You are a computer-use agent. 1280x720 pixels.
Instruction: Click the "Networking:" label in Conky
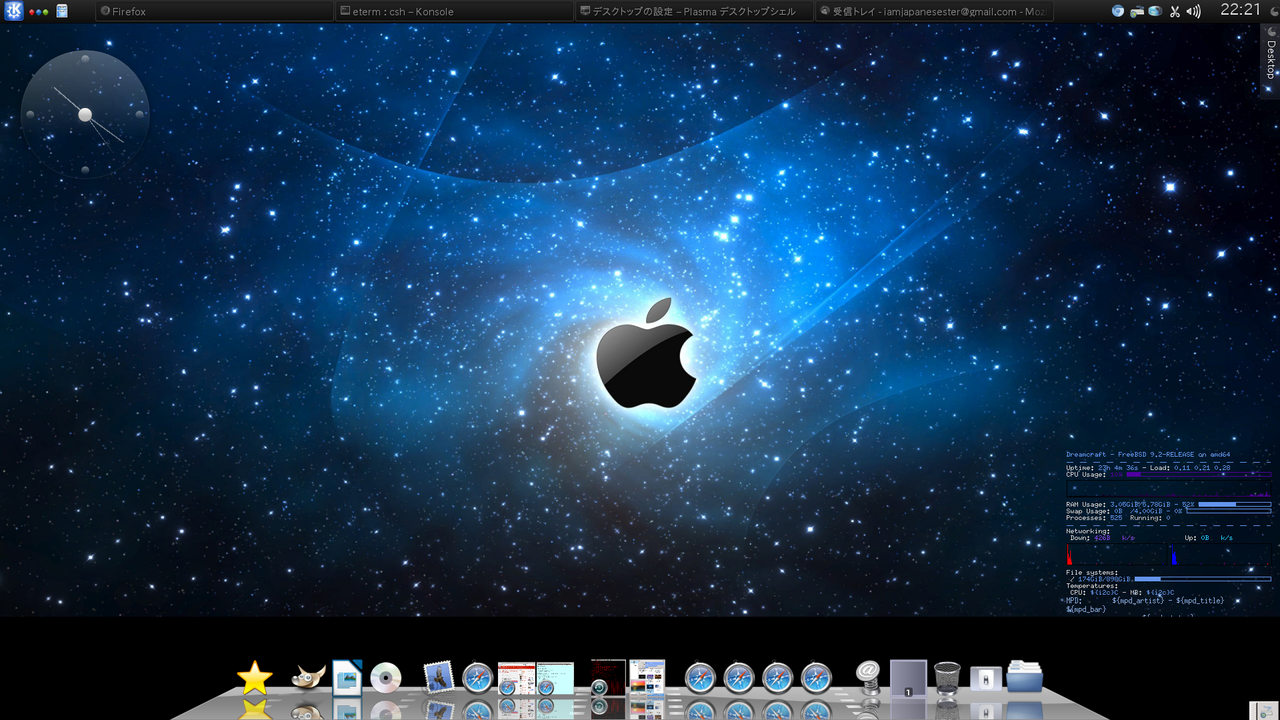pyautogui.click(x=1088, y=531)
